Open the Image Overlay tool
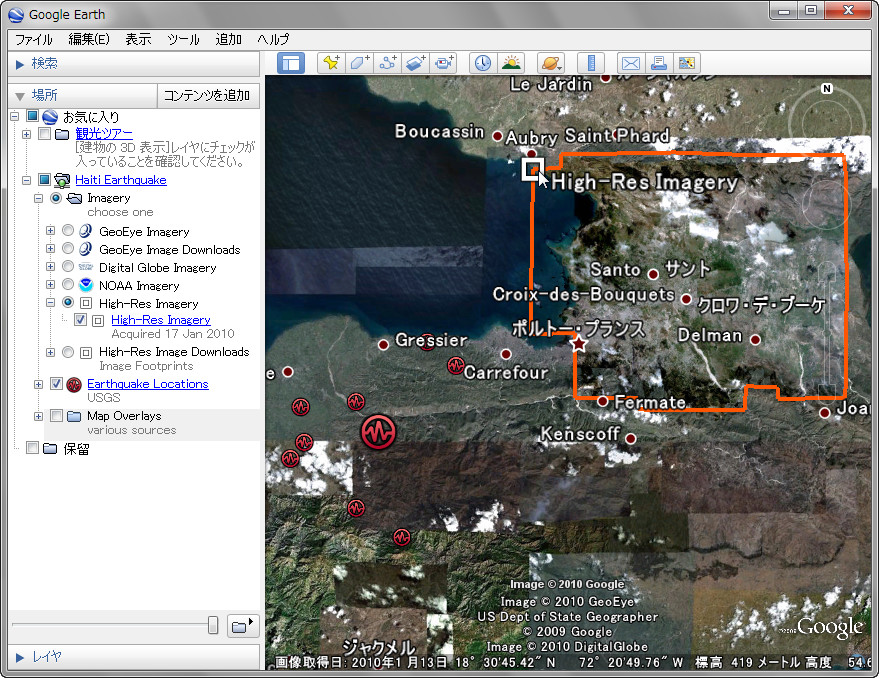This screenshot has width=879, height=678. (415, 62)
